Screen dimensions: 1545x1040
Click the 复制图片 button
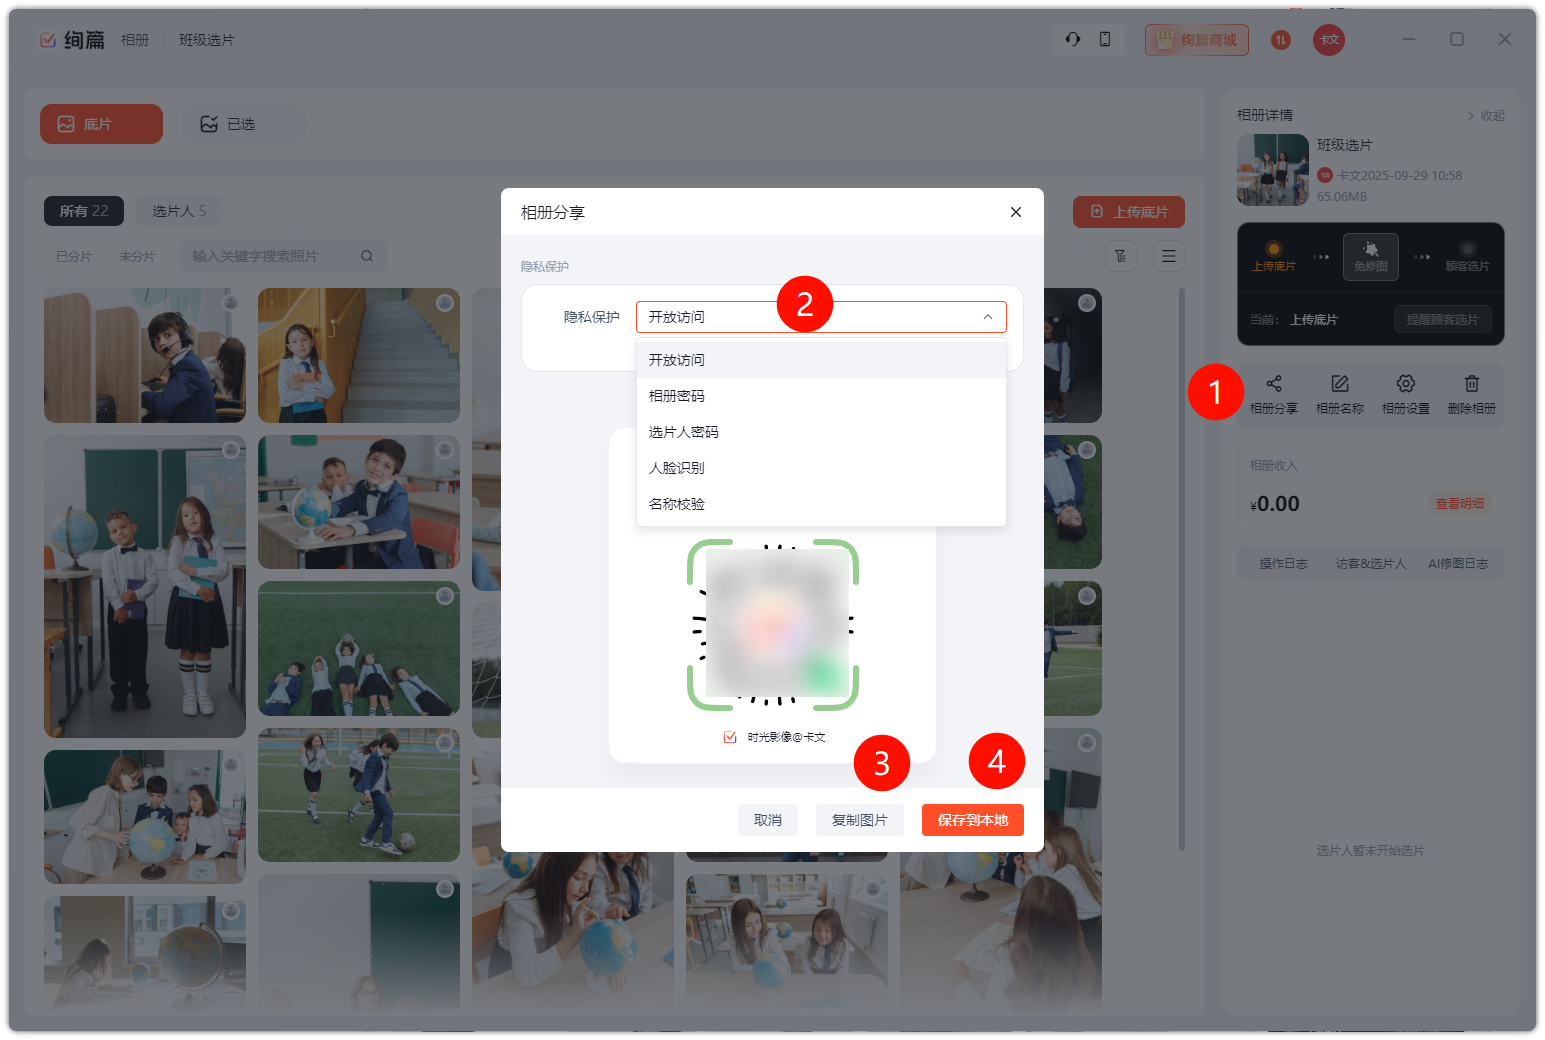point(859,820)
